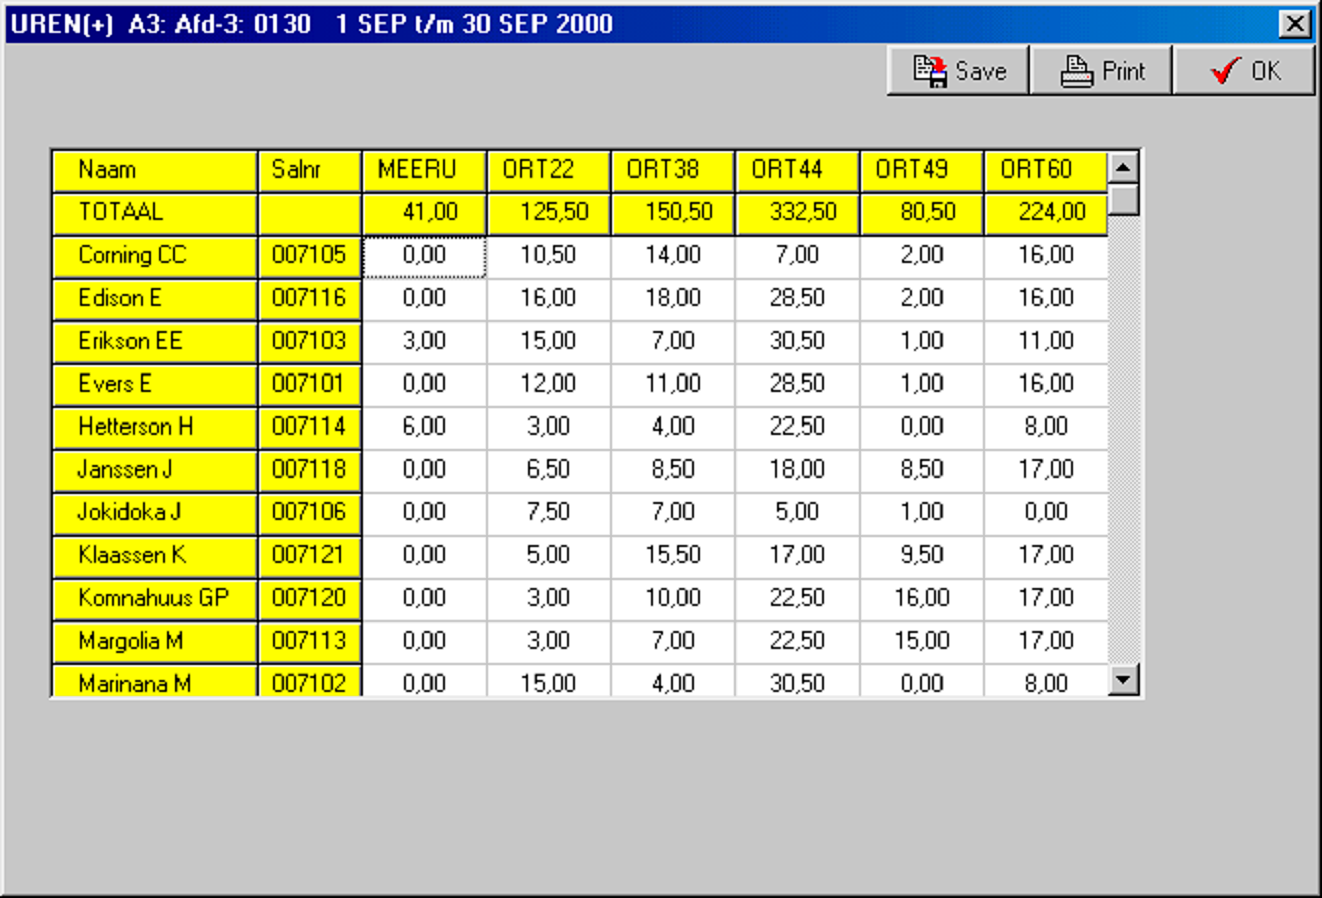Select the Marinana M name cell
Viewport: 1322px width, 898px height.
(155, 681)
